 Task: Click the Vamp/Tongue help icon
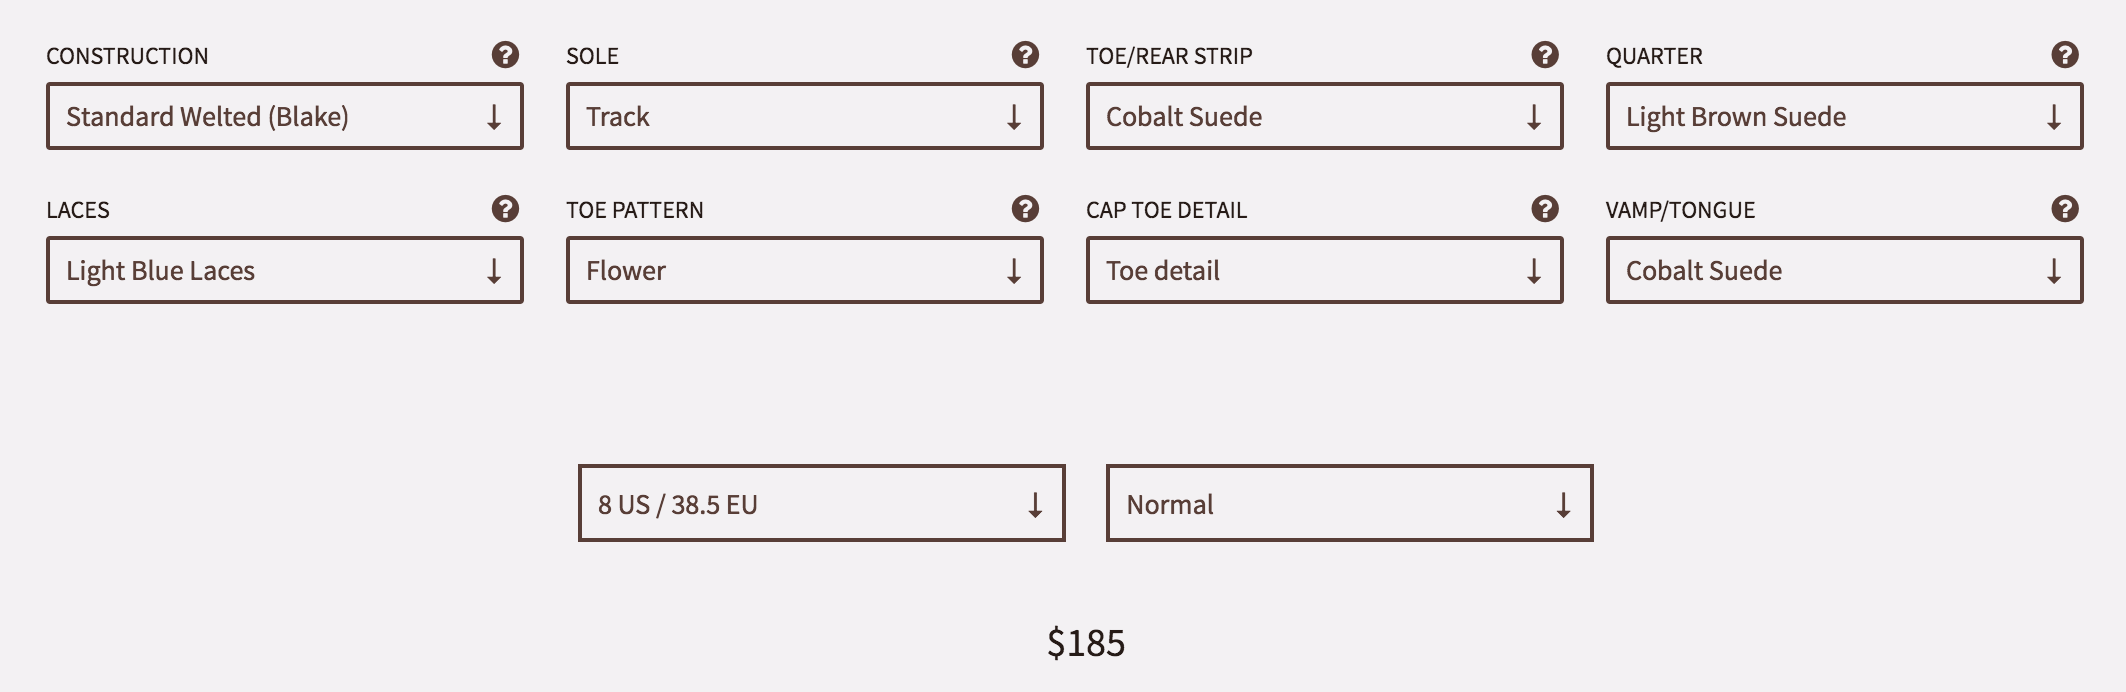tap(2065, 209)
